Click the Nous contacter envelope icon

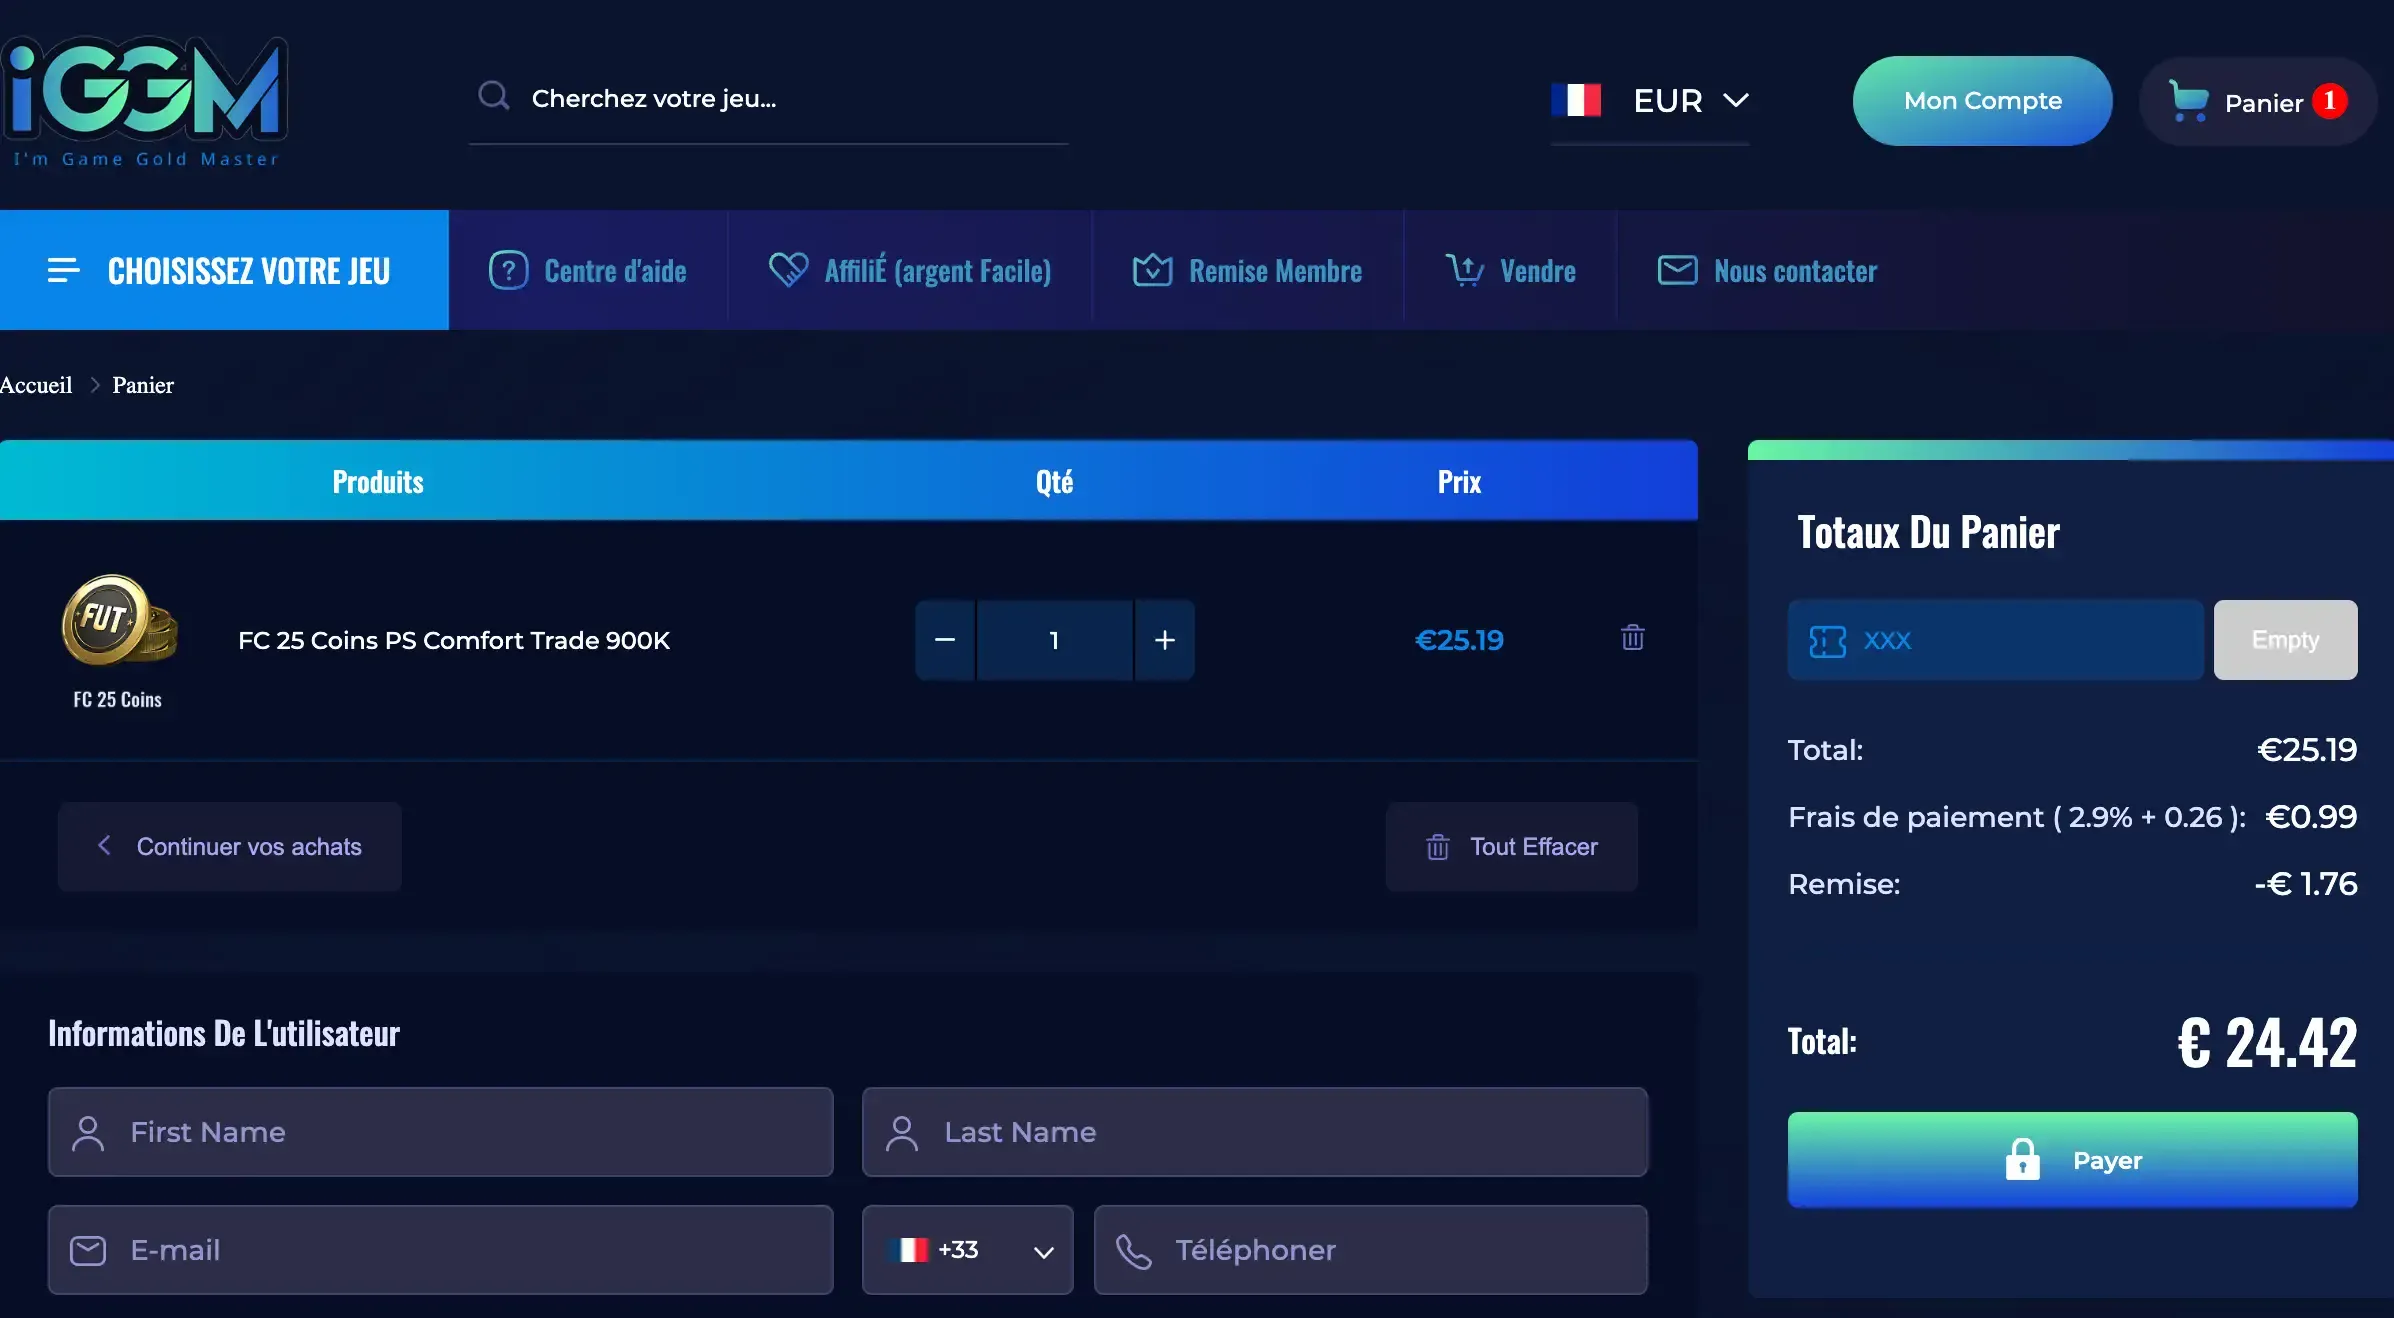tap(1677, 270)
